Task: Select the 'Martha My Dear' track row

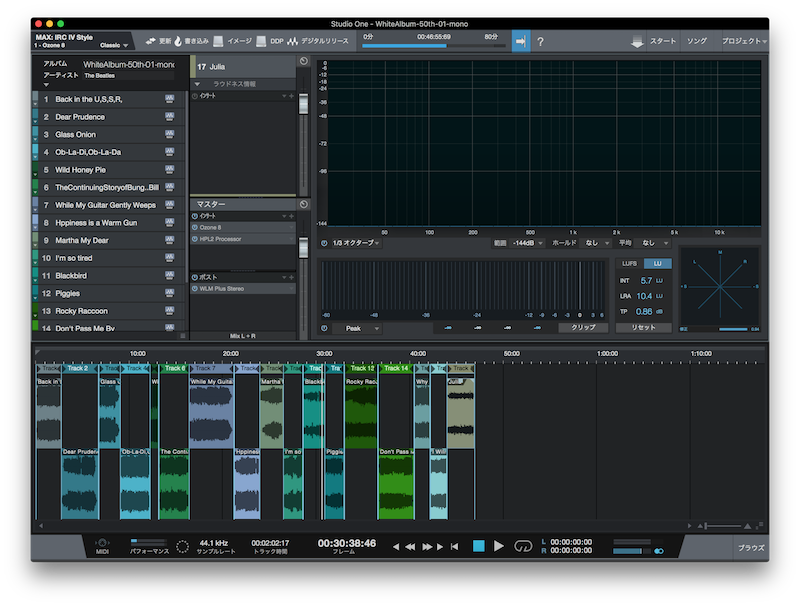Action: pos(108,240)
